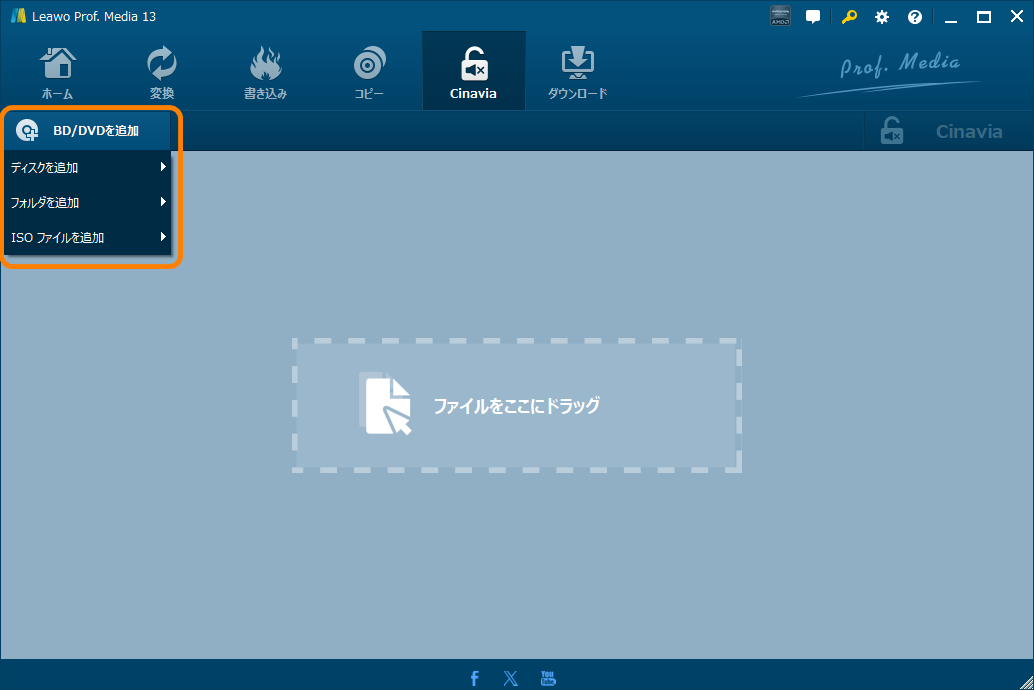
Task: Expand ISO ファイルを追加 submenu arrow
Action: (x=163, y=237)
